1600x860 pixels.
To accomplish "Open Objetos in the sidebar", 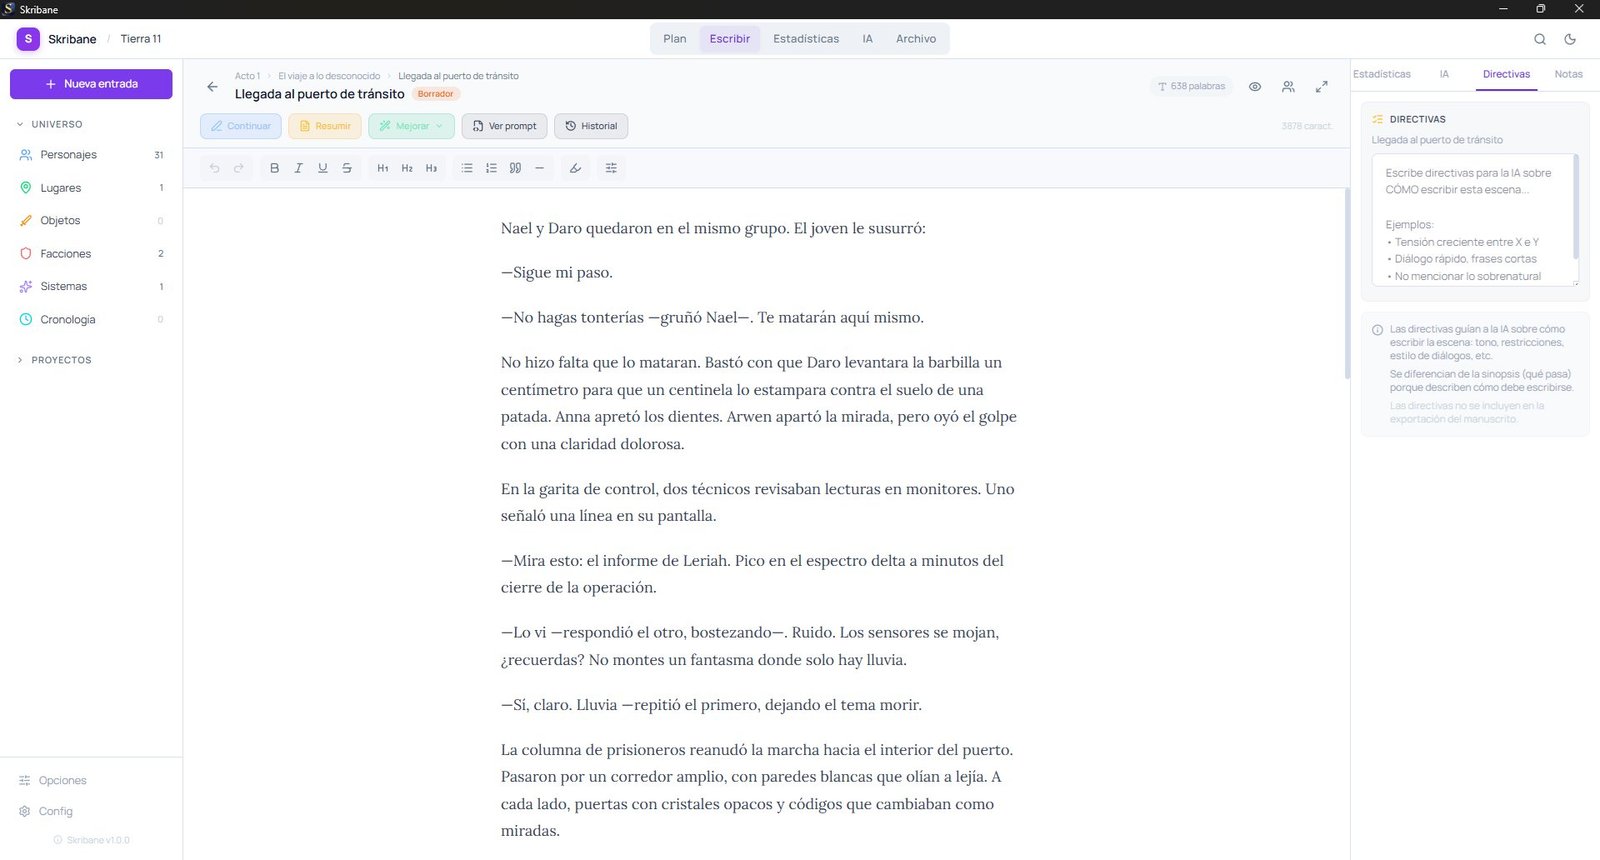I will 91,221.
